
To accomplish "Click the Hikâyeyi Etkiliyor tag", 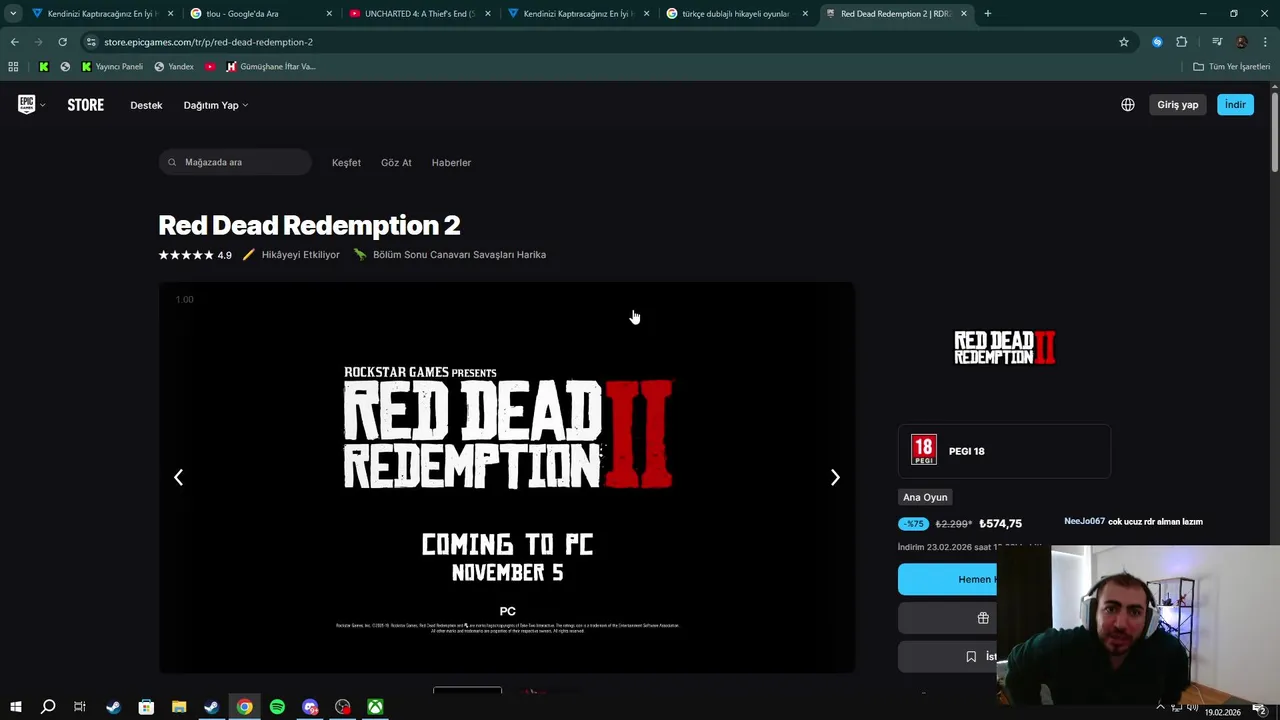I will 291,255.
